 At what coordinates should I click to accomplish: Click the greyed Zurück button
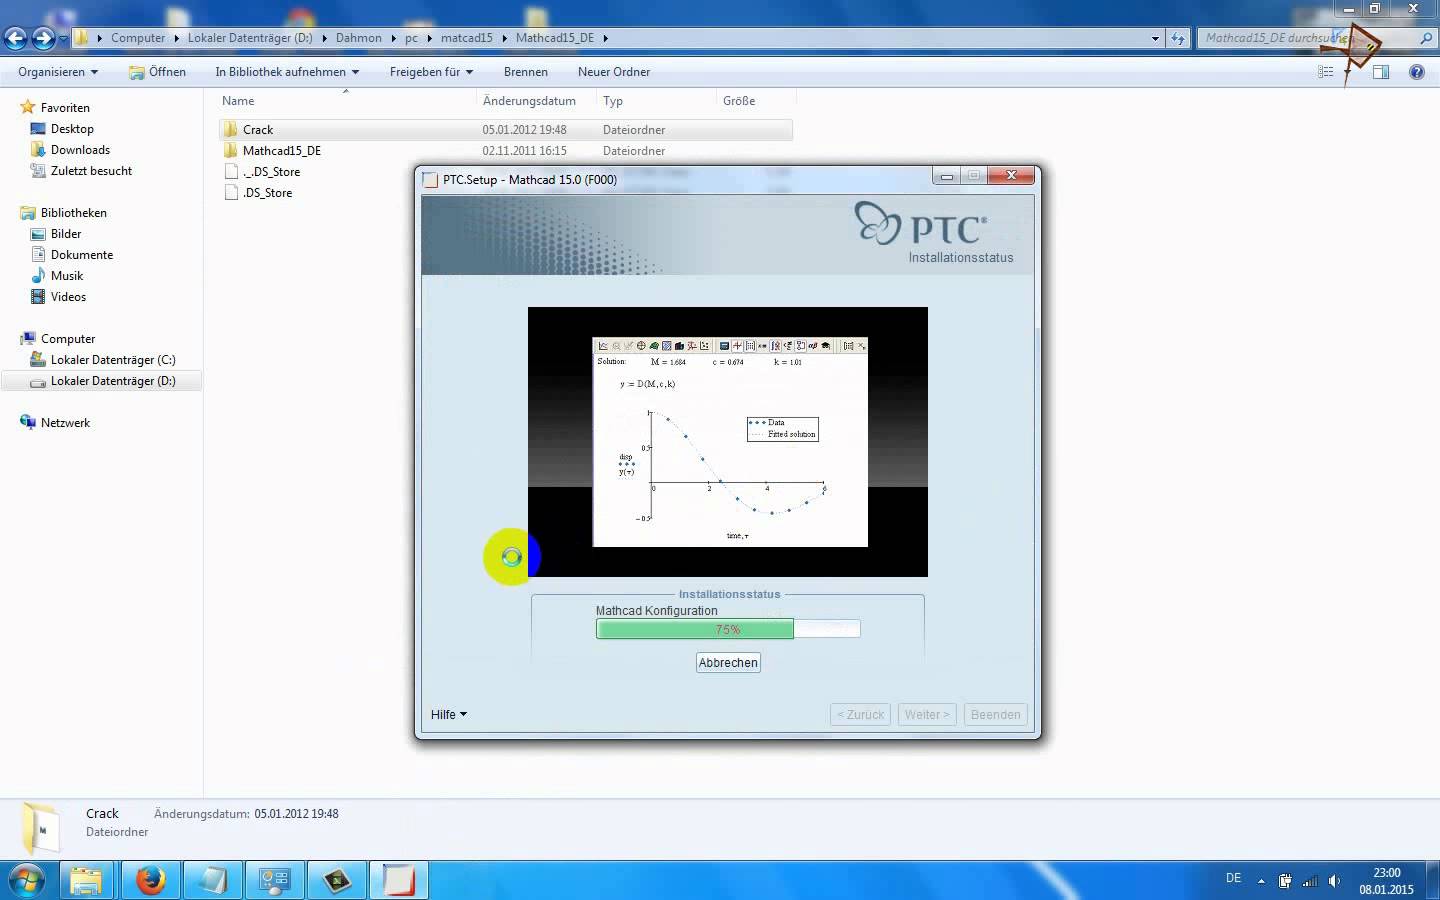[860, 714]
